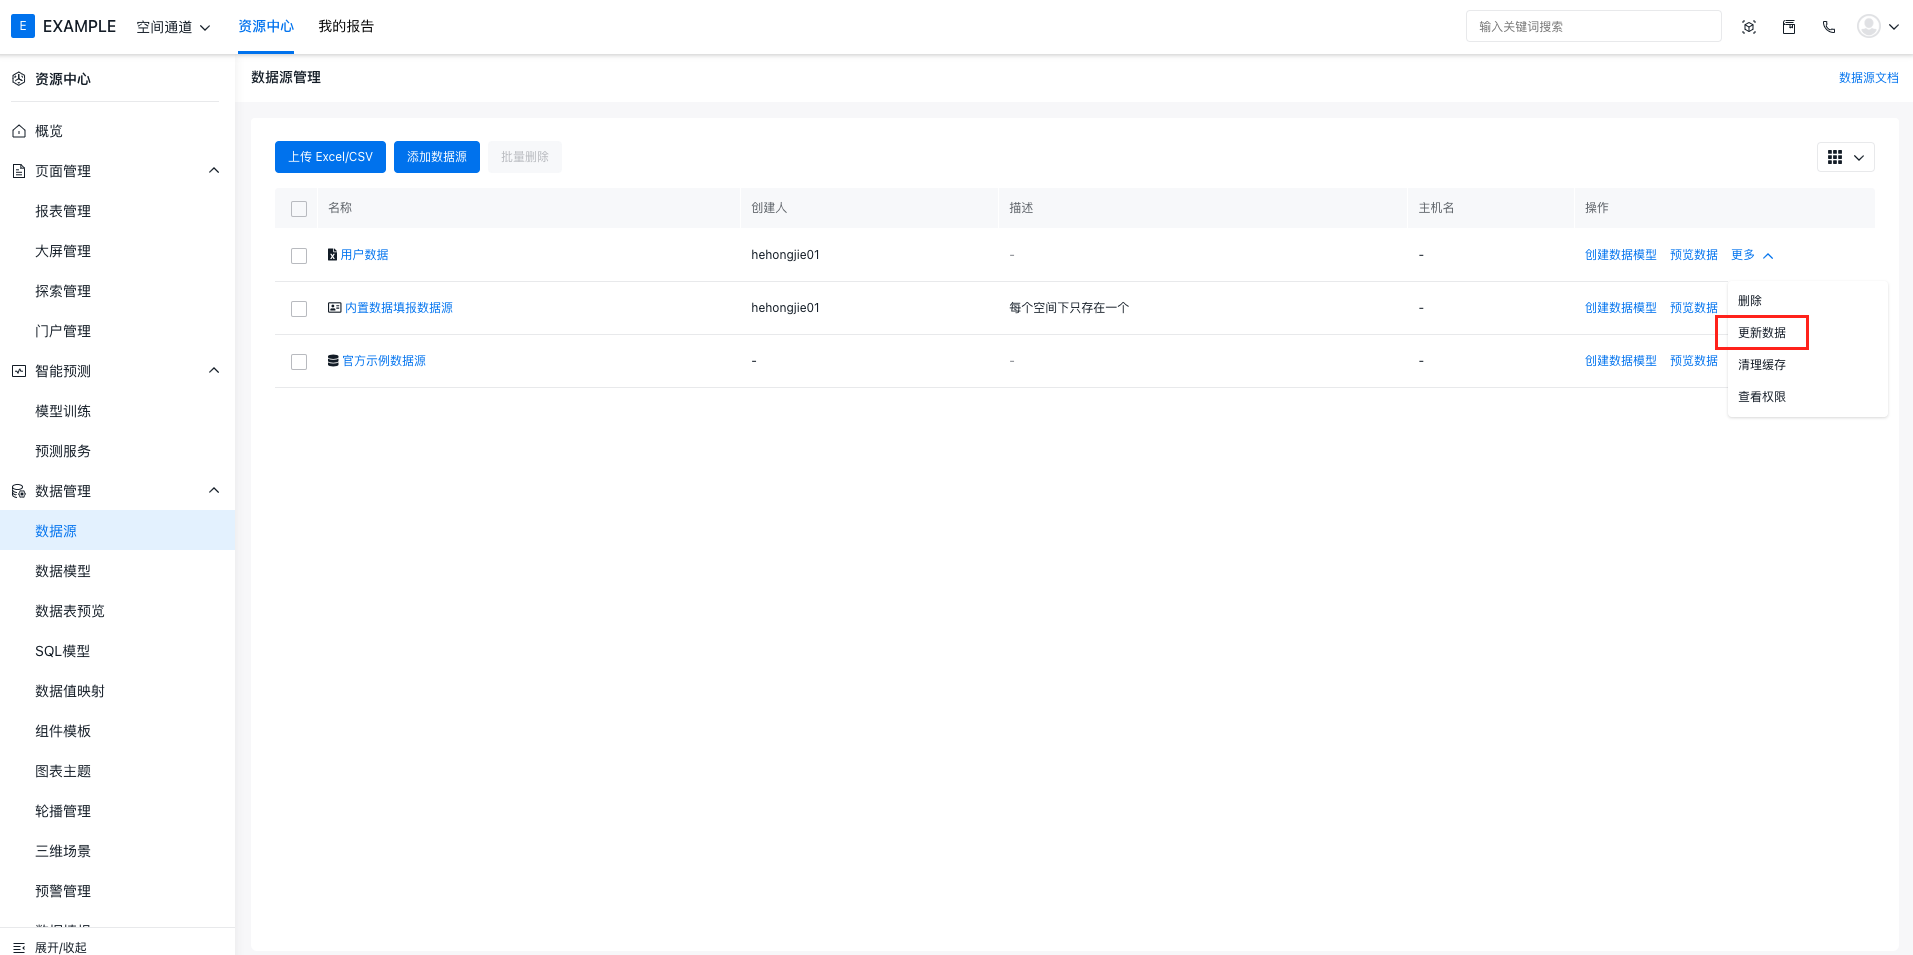Image resolution: width=1913 pixels, height=955 pixels.
Task: Click the chart icon beside 智能预测
Action: 18,371
